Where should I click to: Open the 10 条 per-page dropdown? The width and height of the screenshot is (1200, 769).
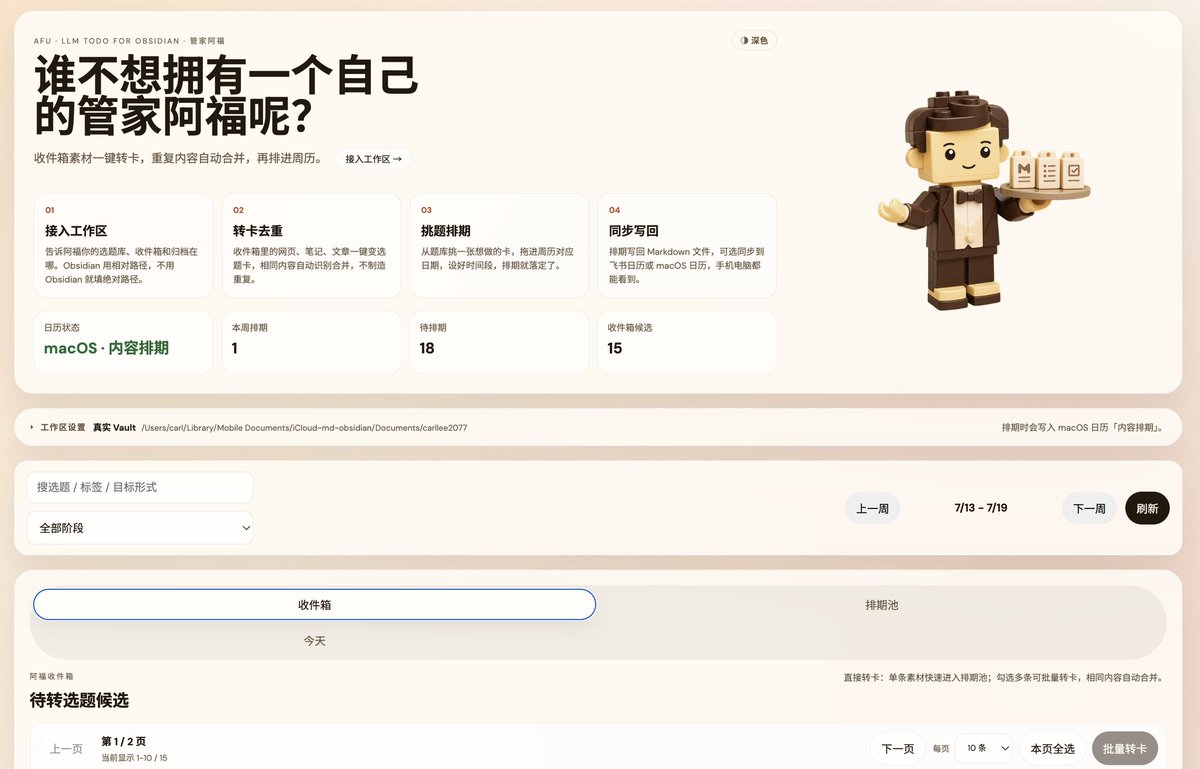click(x=984, y=749)
